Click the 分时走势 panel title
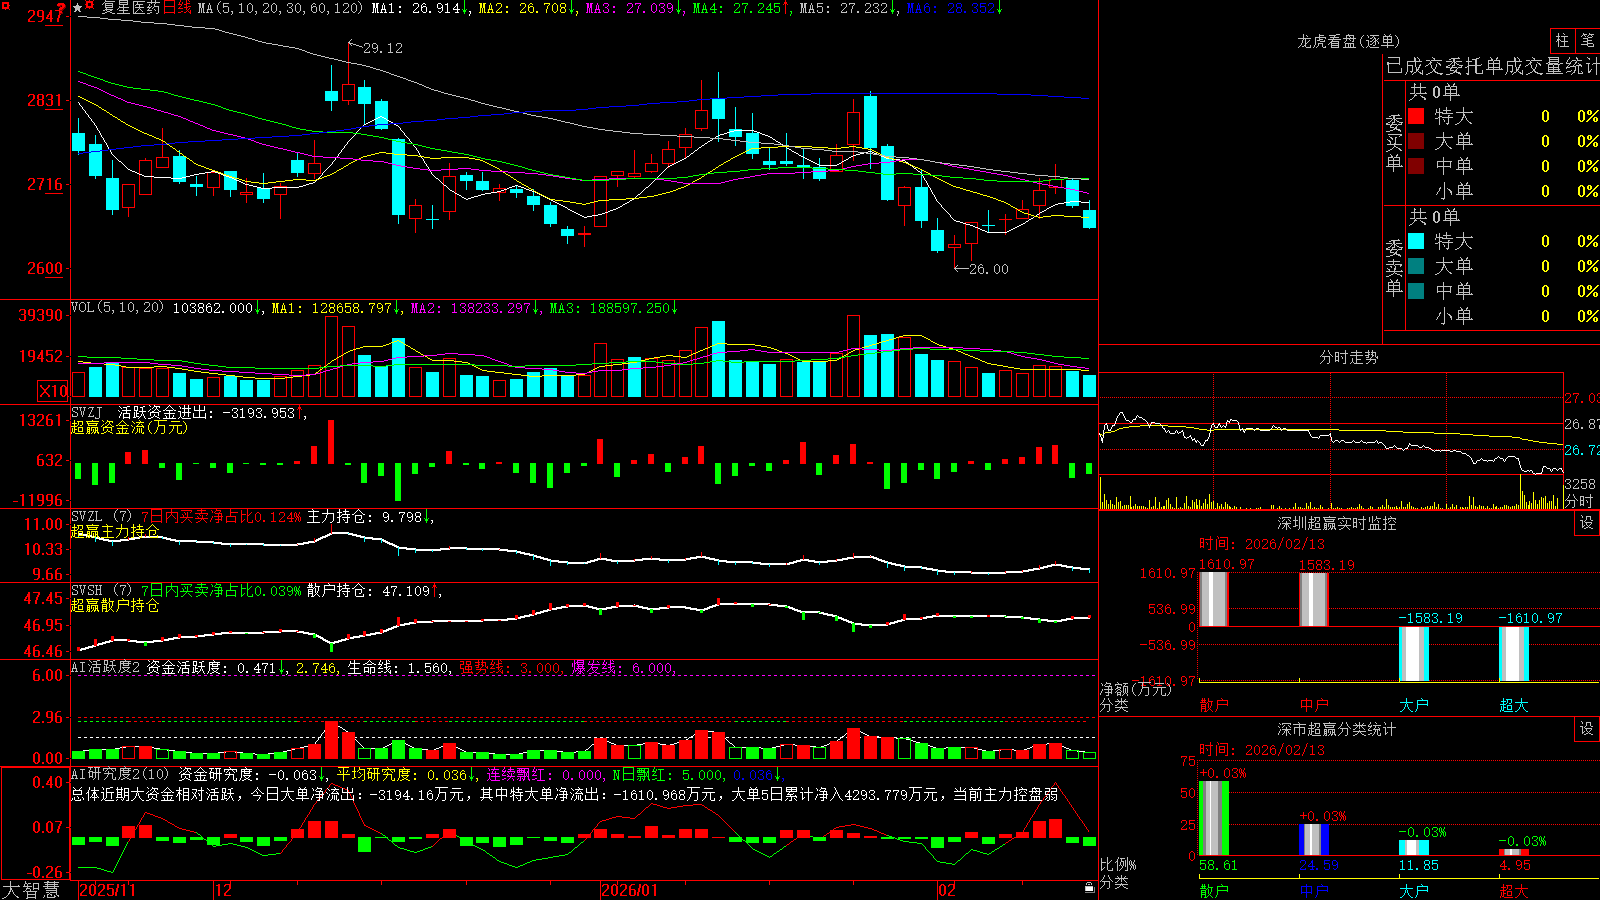This screenshot has height=900, width=1600. pos(1349,357)
